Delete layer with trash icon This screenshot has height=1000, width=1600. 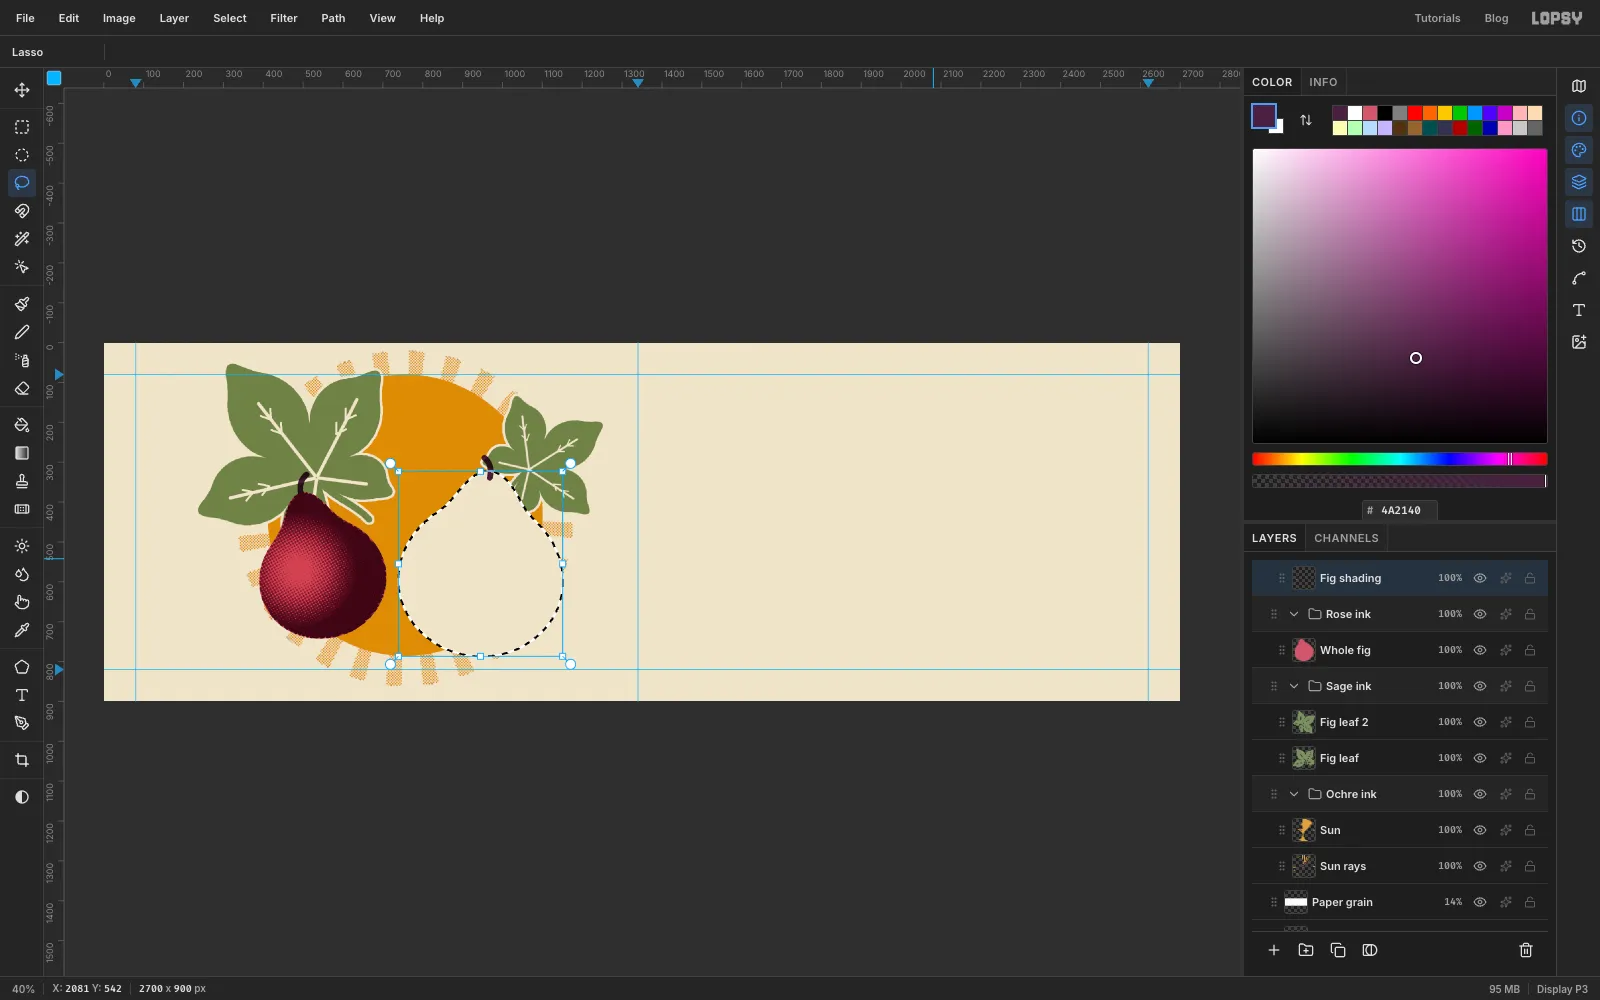[x=1526, y=950]
